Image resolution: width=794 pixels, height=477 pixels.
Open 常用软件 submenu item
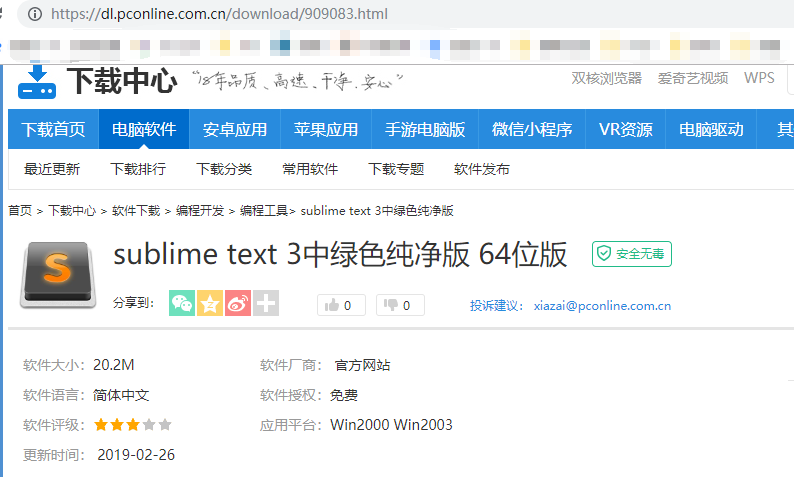pyautogui.click(x=310, y=169)
